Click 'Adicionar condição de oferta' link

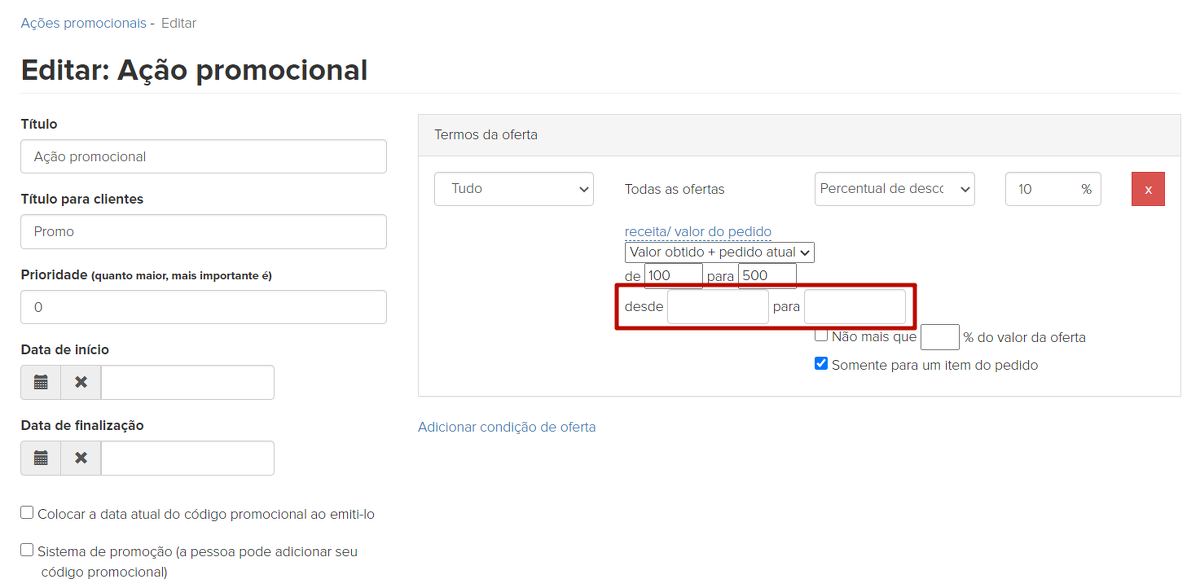(506, 427)
